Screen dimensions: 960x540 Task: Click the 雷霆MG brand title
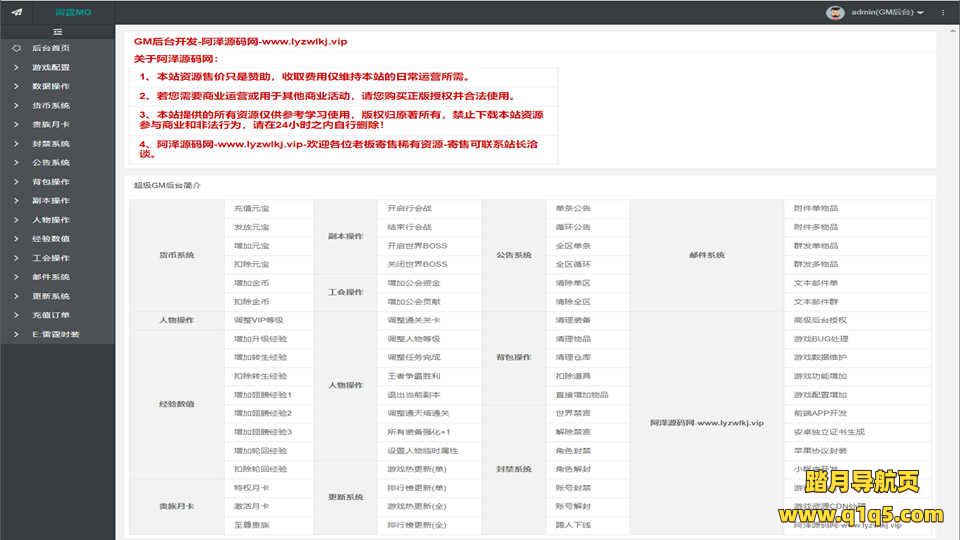tap(73, 12)
